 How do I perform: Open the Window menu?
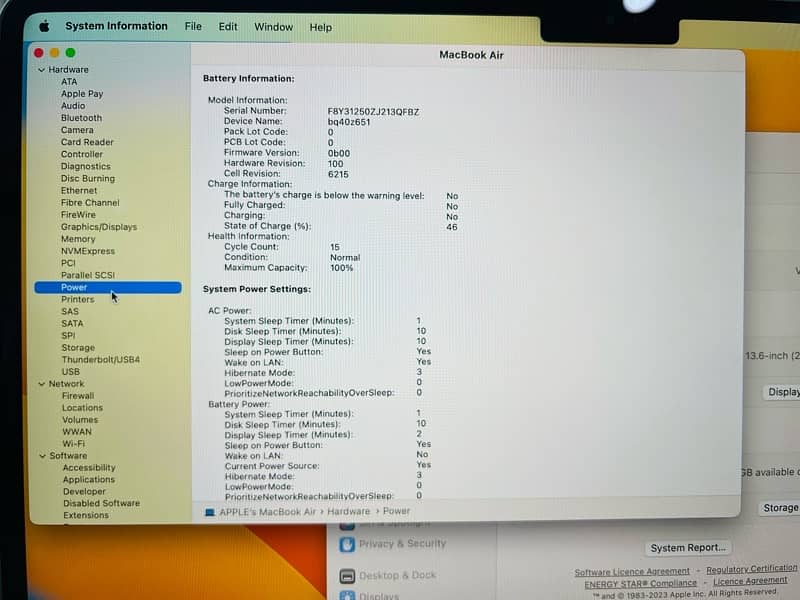coord(273,27)
